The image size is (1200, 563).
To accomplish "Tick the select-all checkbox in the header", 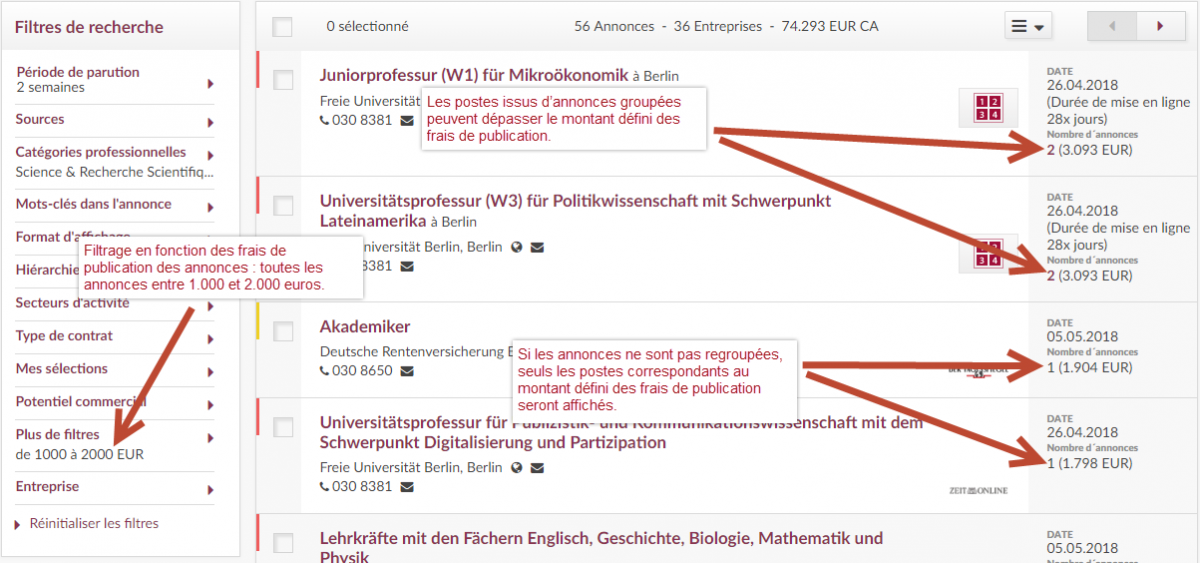I will [283, 27].
